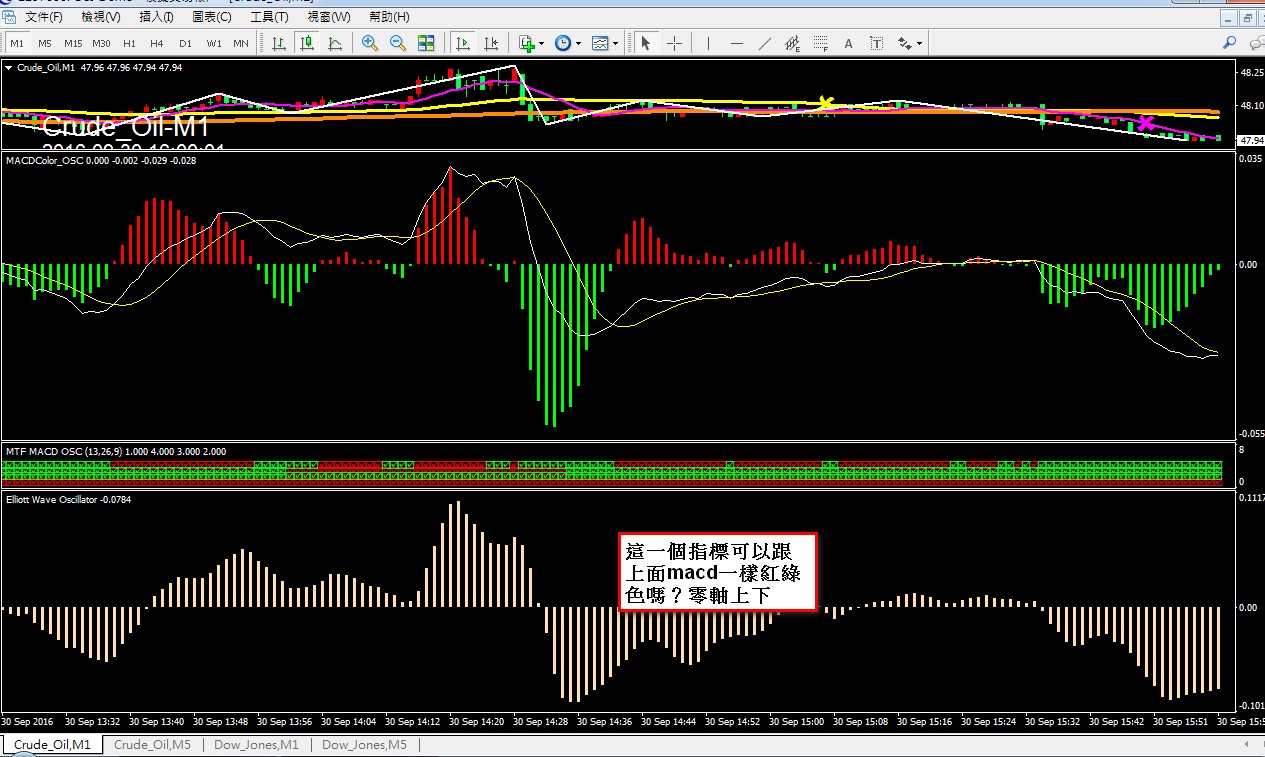
Task: Click the magenta X marker on price chart
Action: click(1146, 123)
